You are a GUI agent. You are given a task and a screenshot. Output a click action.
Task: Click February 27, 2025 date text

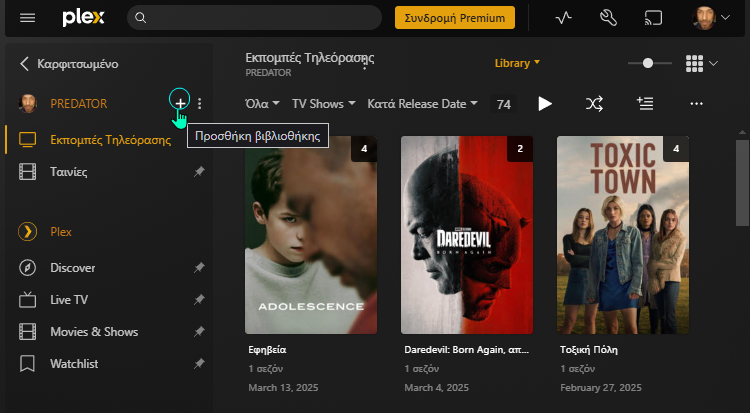[601, 388]
